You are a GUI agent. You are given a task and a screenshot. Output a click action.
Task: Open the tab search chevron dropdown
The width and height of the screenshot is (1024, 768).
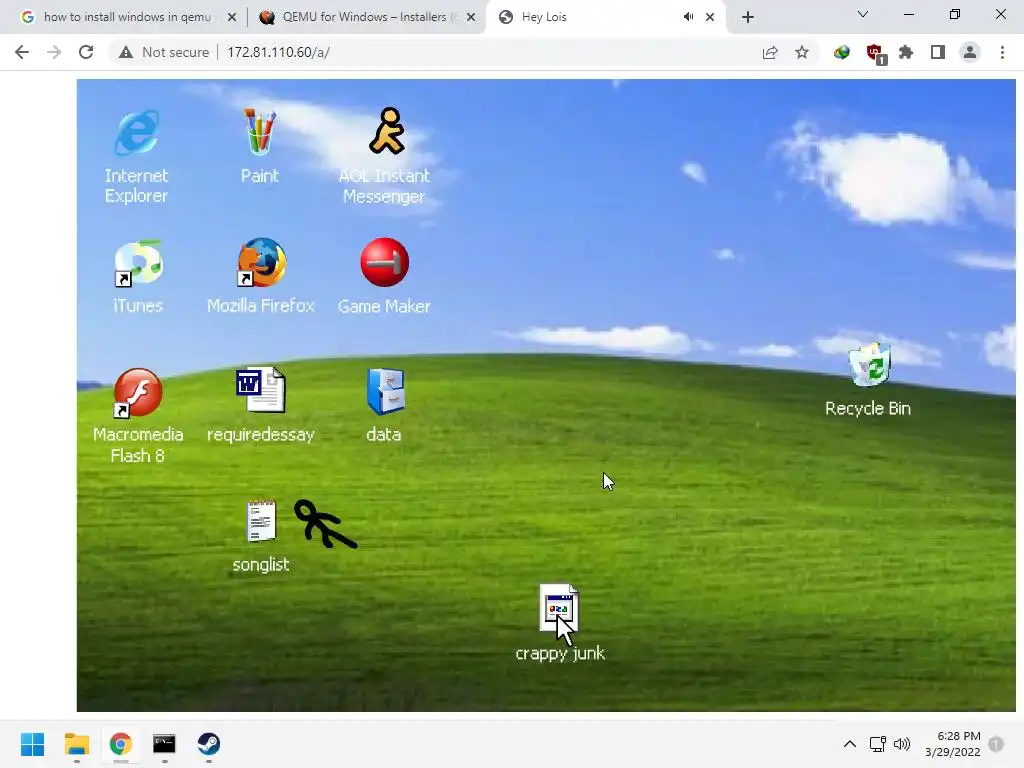[x=863, y=14]
